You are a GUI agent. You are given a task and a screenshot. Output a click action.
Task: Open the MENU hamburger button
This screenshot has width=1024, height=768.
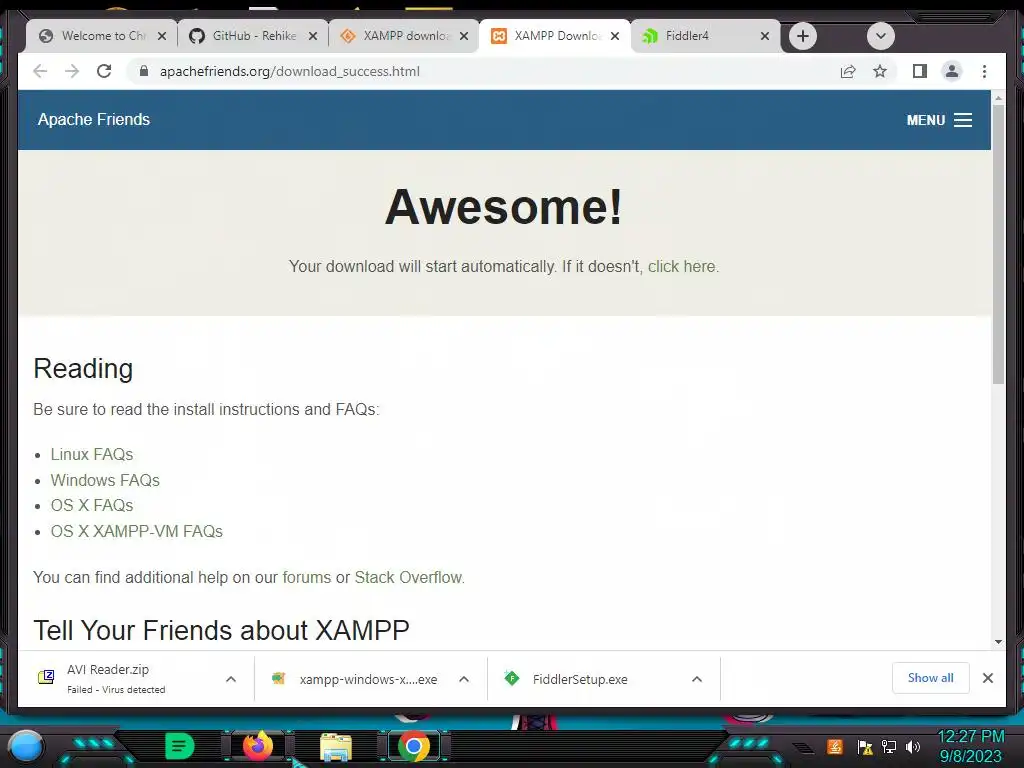coord(939,120)
